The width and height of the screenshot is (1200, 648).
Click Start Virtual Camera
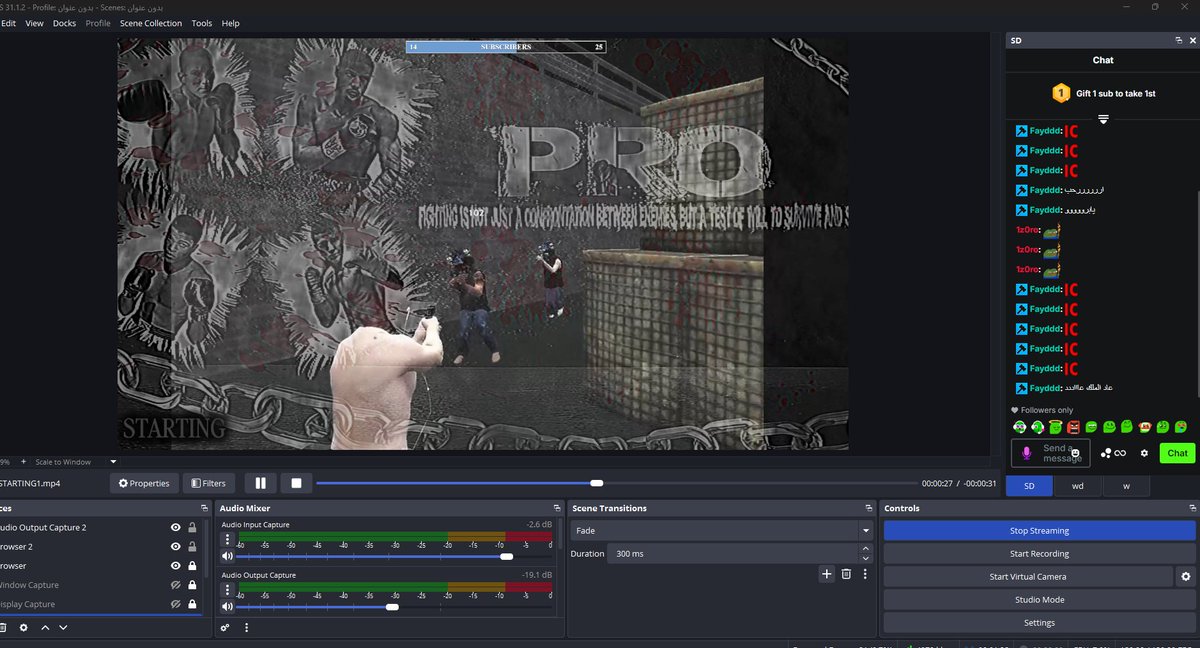[x=1028, y=577]
